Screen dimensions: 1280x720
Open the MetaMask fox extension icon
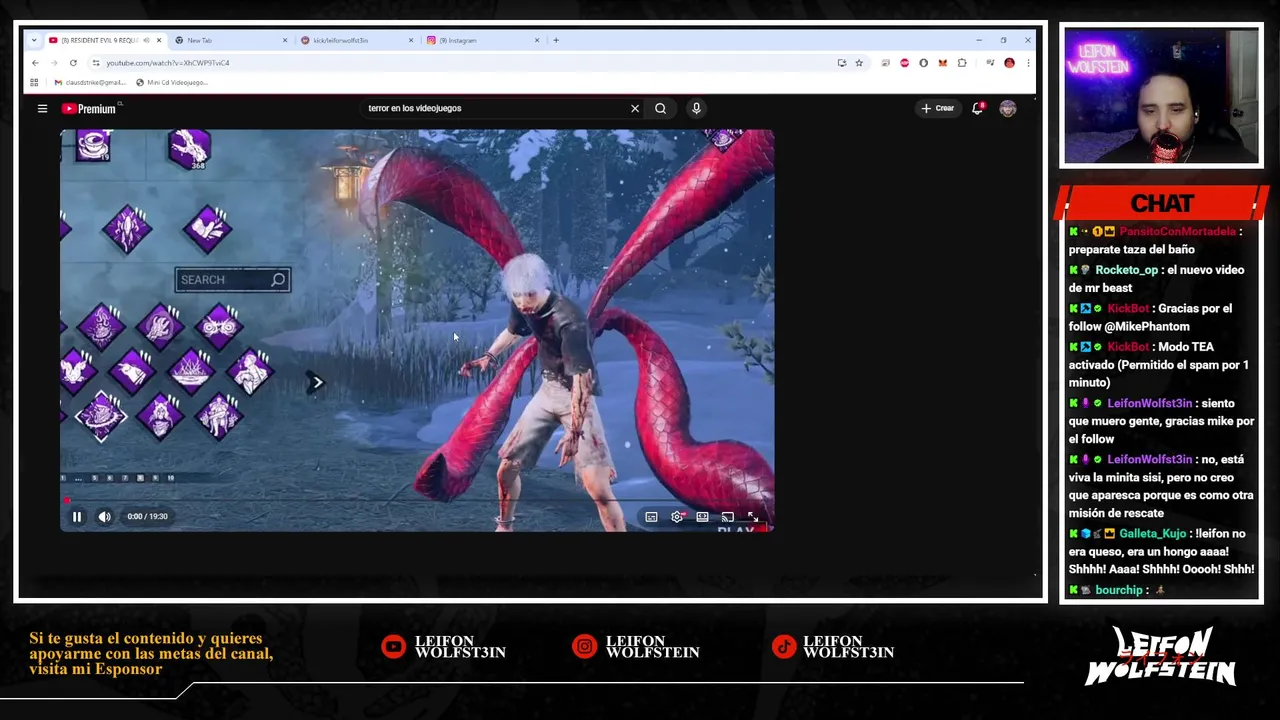click(942, 63)
